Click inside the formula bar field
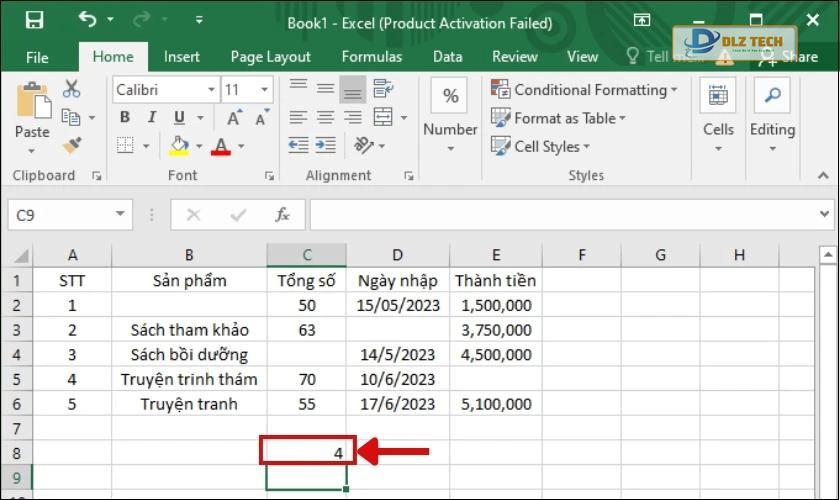The width and height of the screenshot is (840, 500). coord(562,215)
